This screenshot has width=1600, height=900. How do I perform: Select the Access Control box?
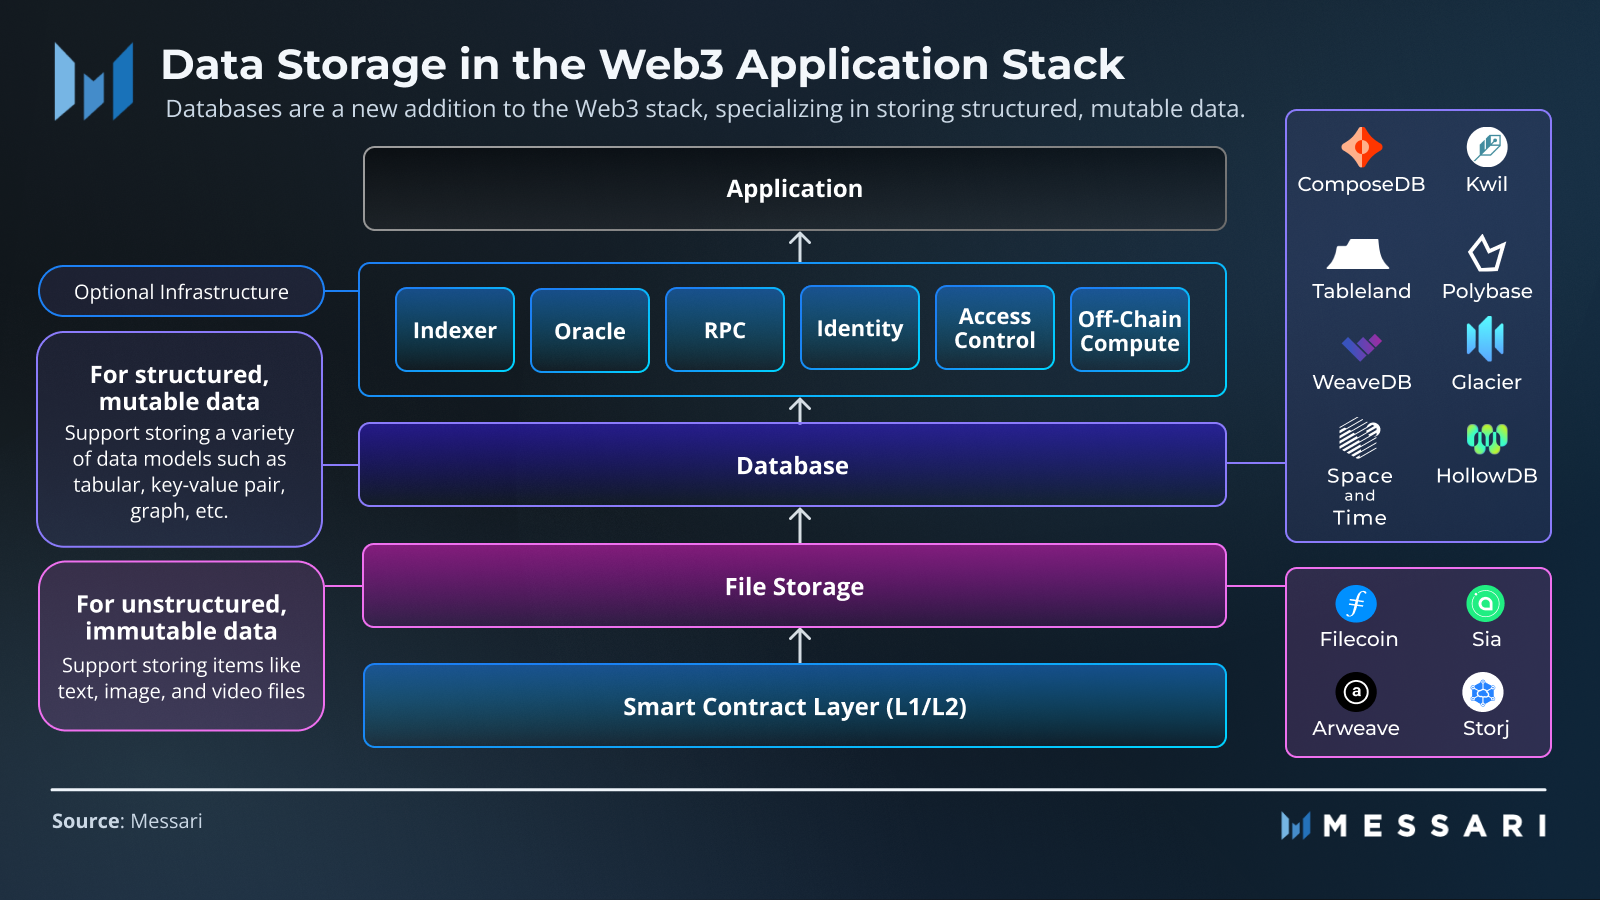pyautogui.click(x=994, y=328)
